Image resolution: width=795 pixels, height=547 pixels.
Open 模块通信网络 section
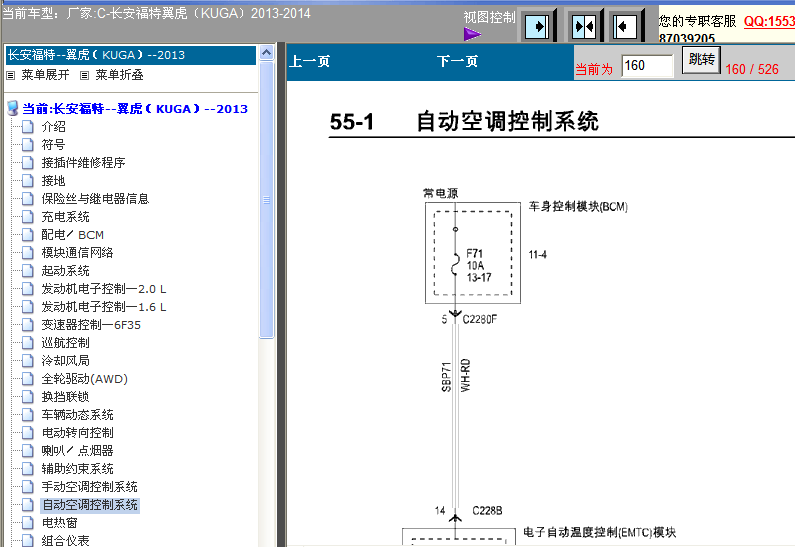click(x=77, y=252)
